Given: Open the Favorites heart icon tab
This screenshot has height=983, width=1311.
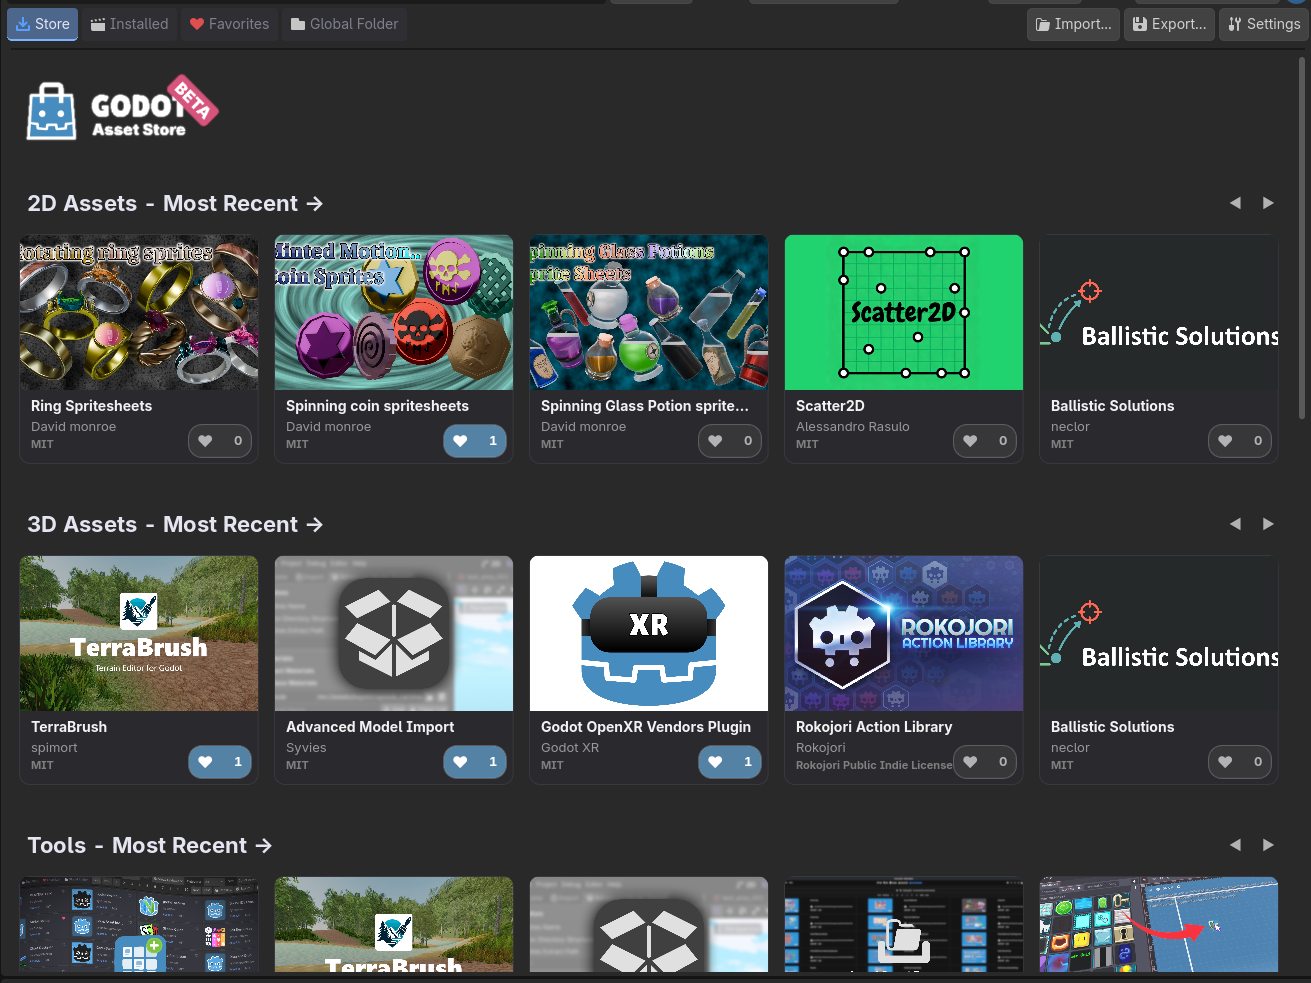Looking at the screenshot, I should (229, 24).
